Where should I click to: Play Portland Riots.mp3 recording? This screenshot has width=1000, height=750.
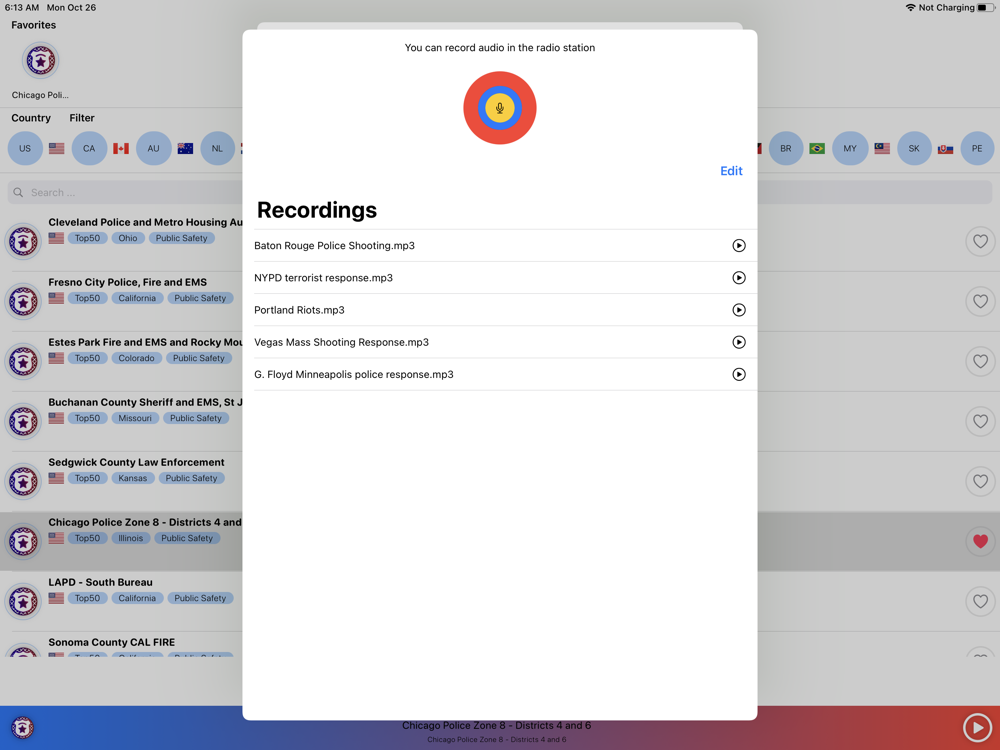[739, 310]
